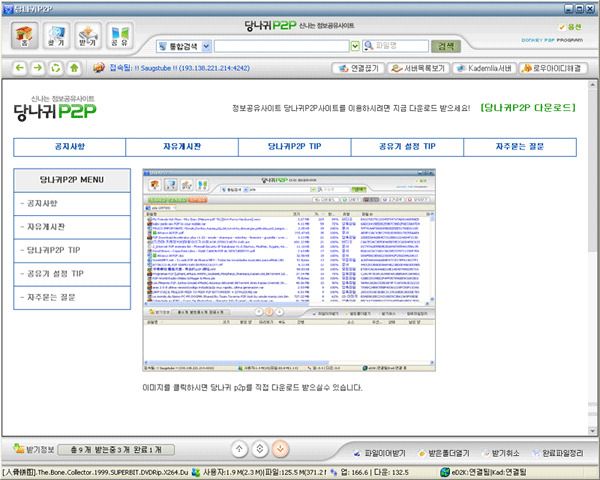This screenshot has height=480, width=600.
Task: Open the Share (공유) toolbar icon
Action: (120, 36)
